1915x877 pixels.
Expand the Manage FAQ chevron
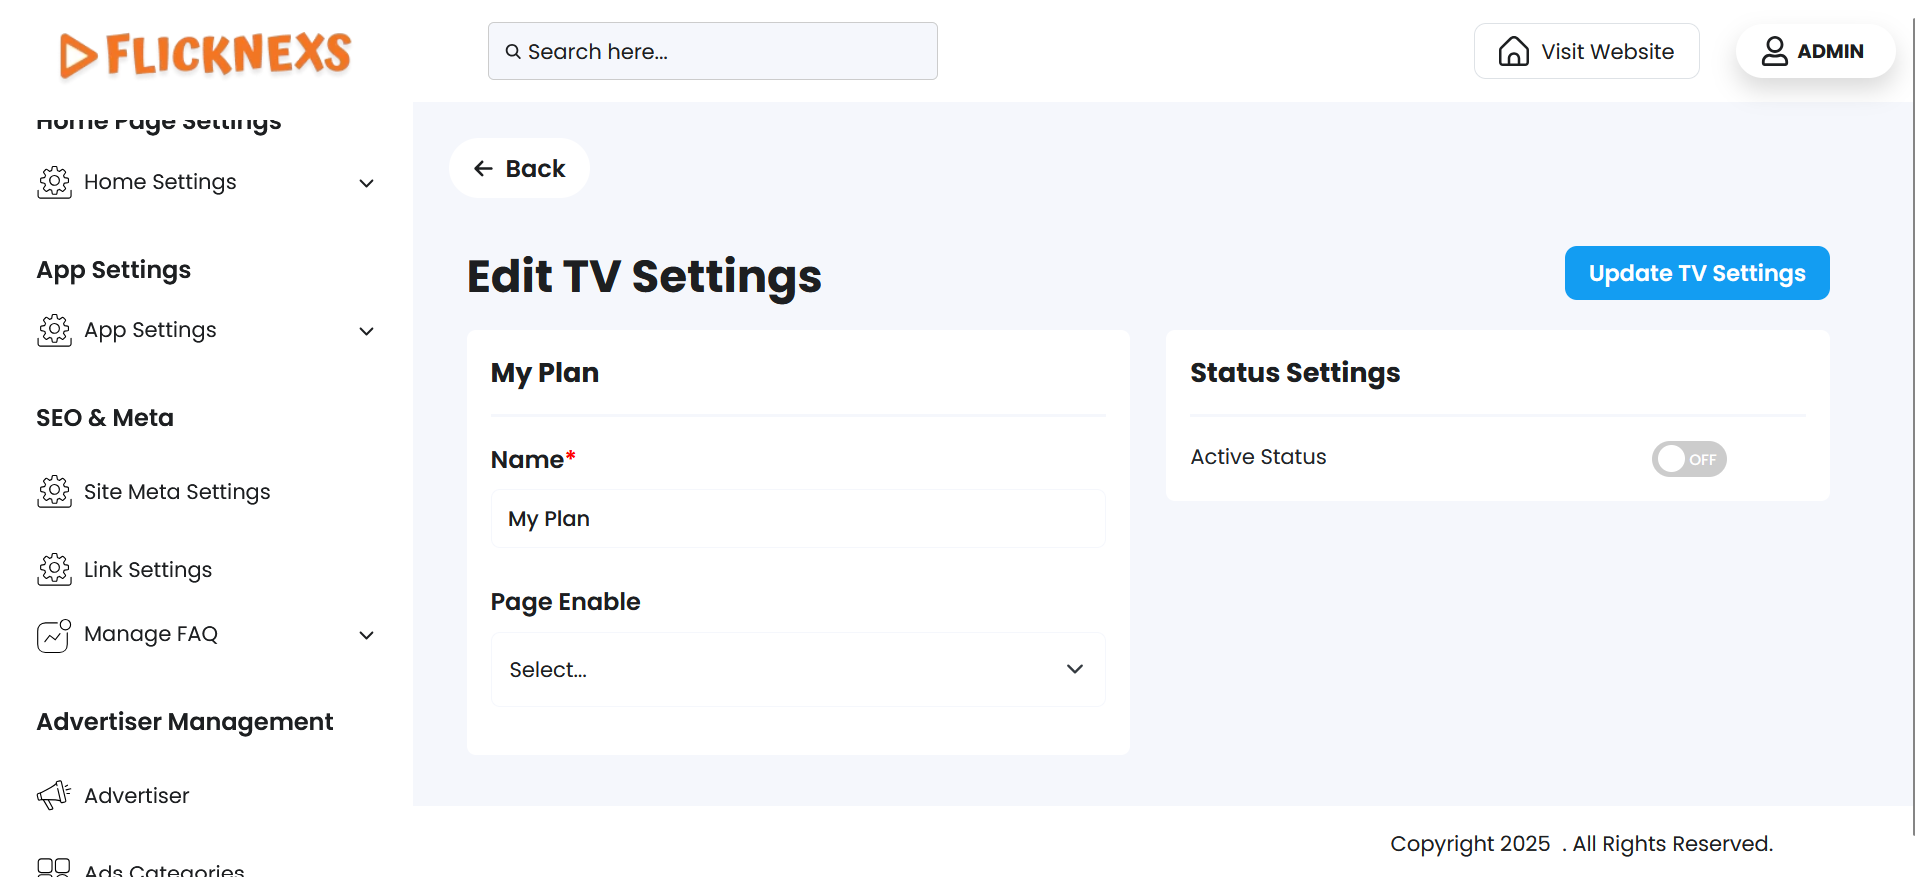[x=367, y=635]
